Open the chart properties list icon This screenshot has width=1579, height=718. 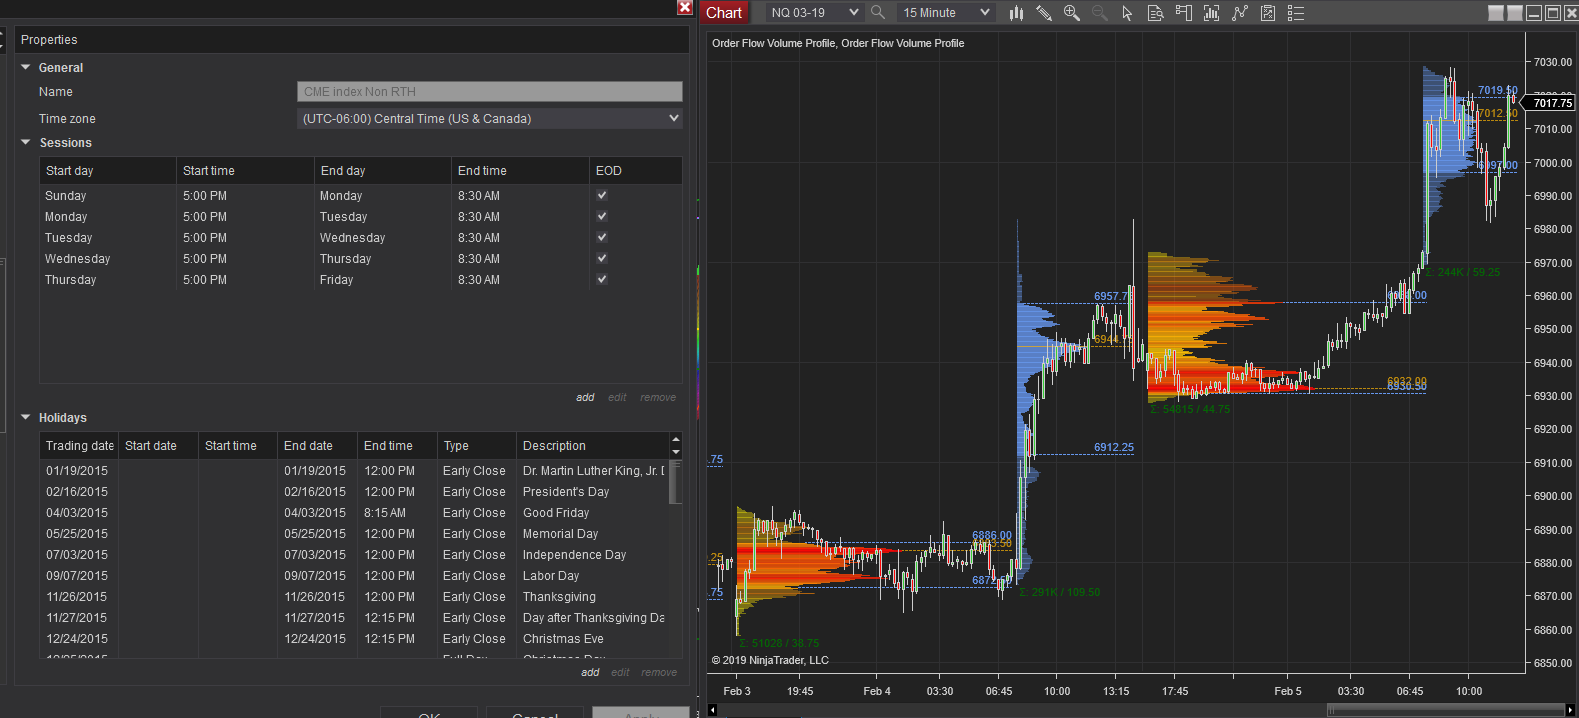coord(1296,13)
